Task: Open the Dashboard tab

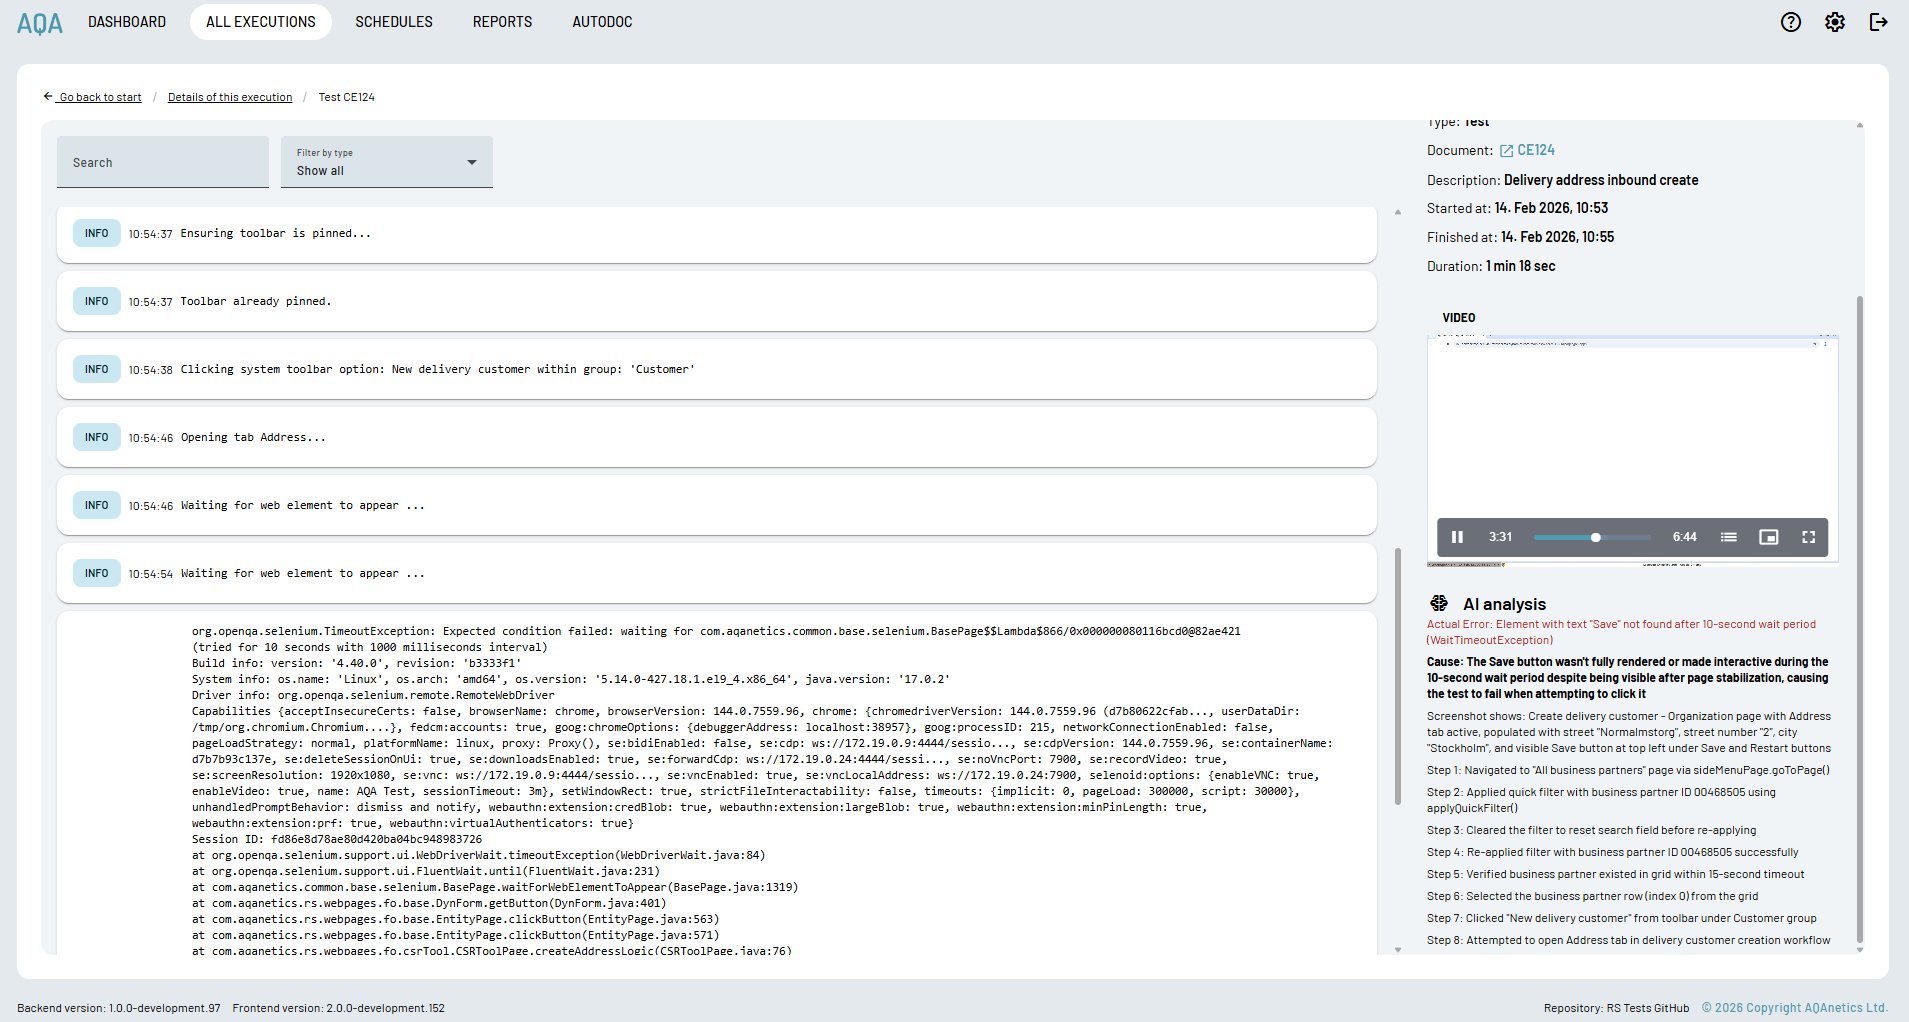Action: (127, 22)
